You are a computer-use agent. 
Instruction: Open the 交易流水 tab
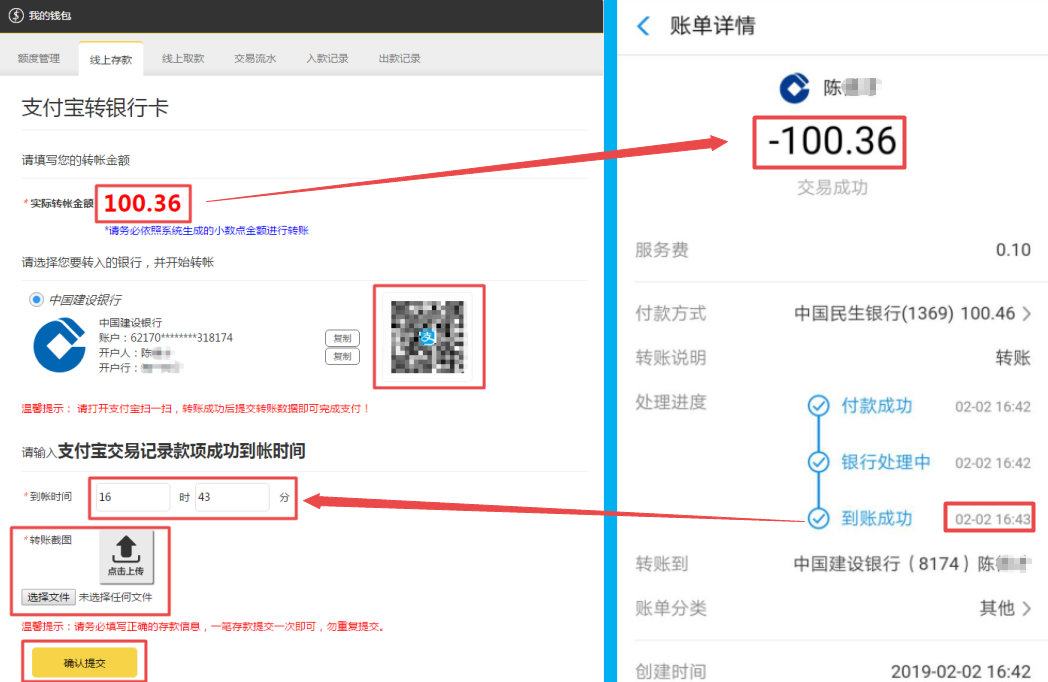[255, 59]
